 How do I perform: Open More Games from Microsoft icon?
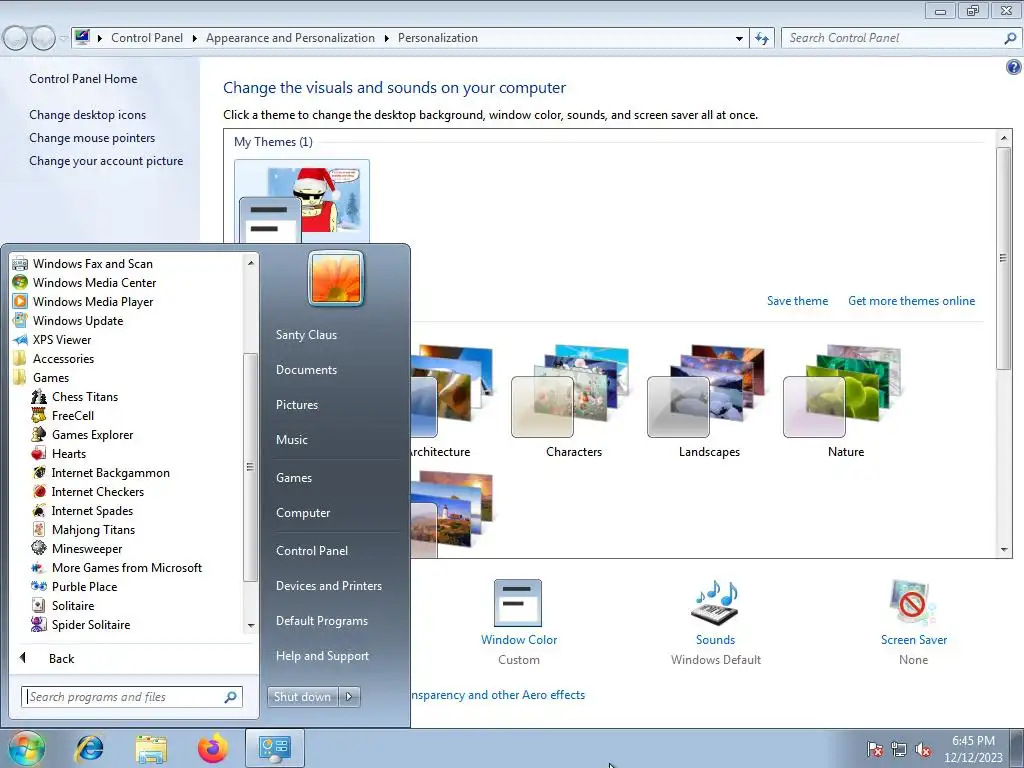[x=39, y=568]
